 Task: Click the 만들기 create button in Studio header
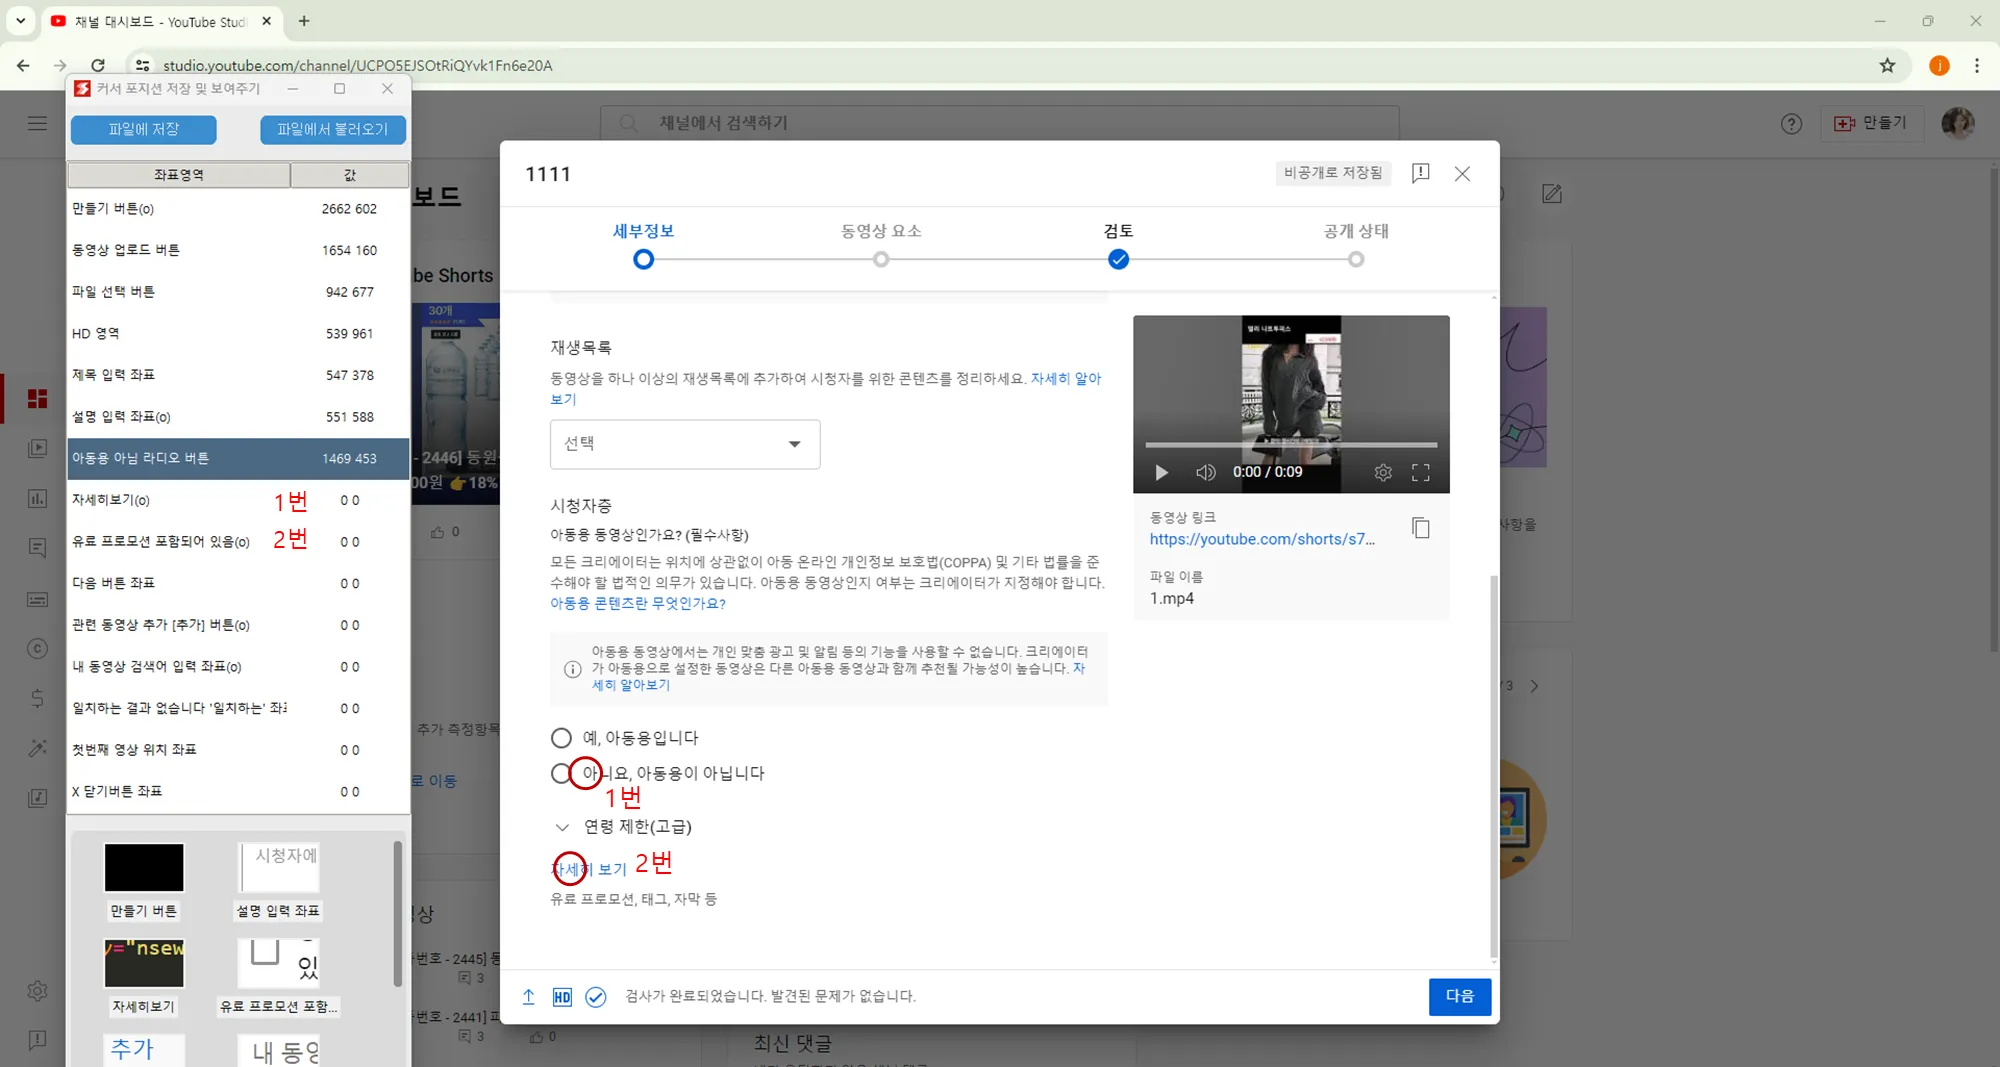[x=1872, y=123]
